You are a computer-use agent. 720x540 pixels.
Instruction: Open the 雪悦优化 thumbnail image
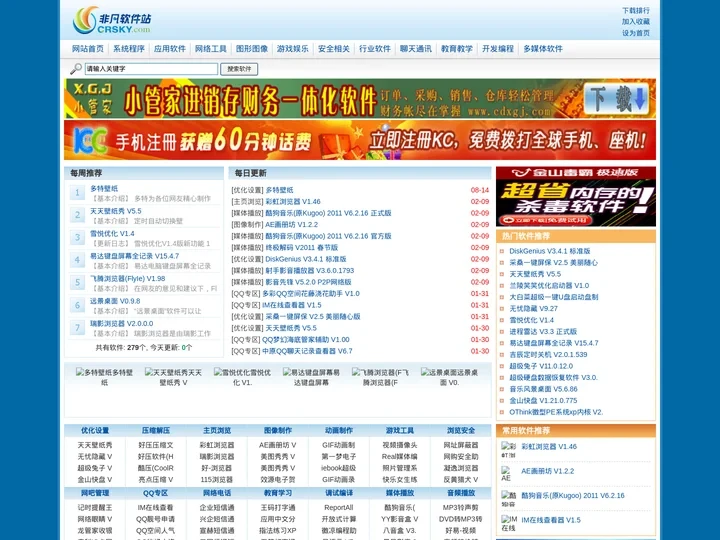[242, 377]
